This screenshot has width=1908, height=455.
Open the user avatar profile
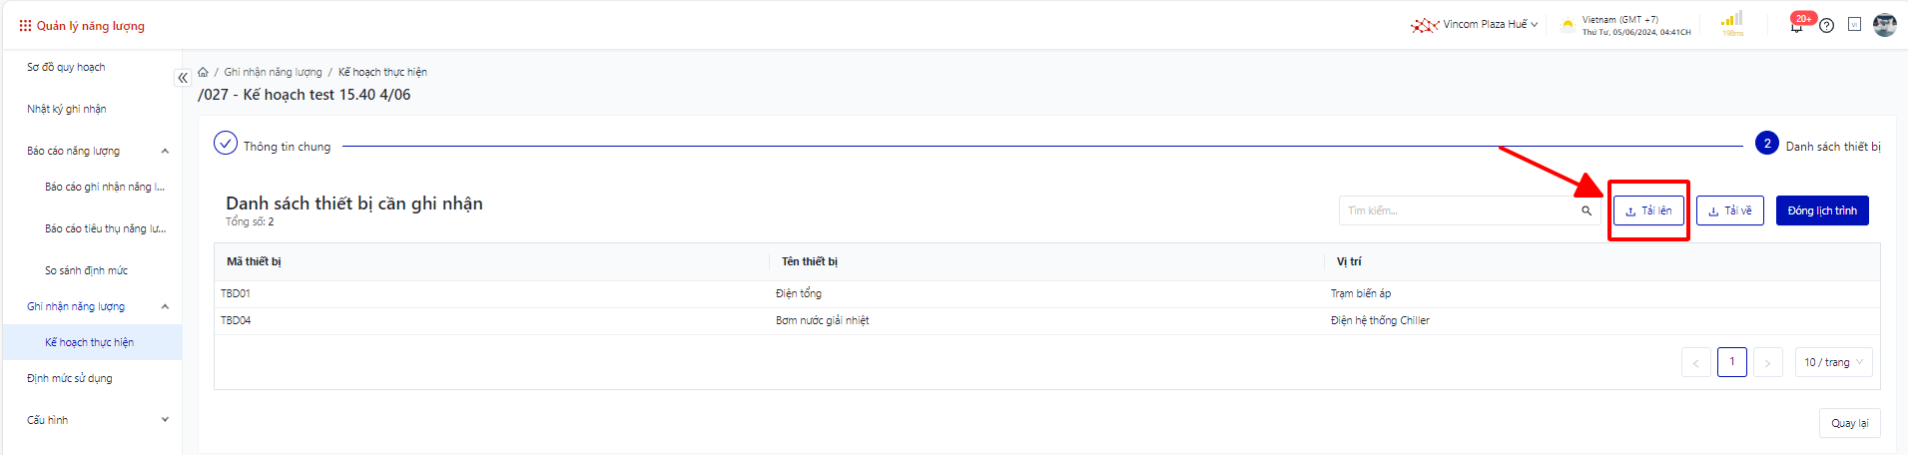pyautogui.click(x=1885, y=25)
